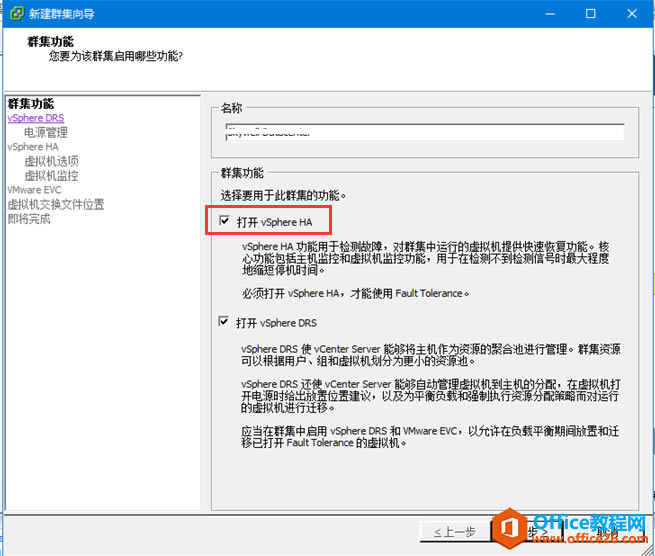Close the 新建群集向导 window
Image resolution: width=655 pixels, height=556 pixels.
click(x=632, y=14)
